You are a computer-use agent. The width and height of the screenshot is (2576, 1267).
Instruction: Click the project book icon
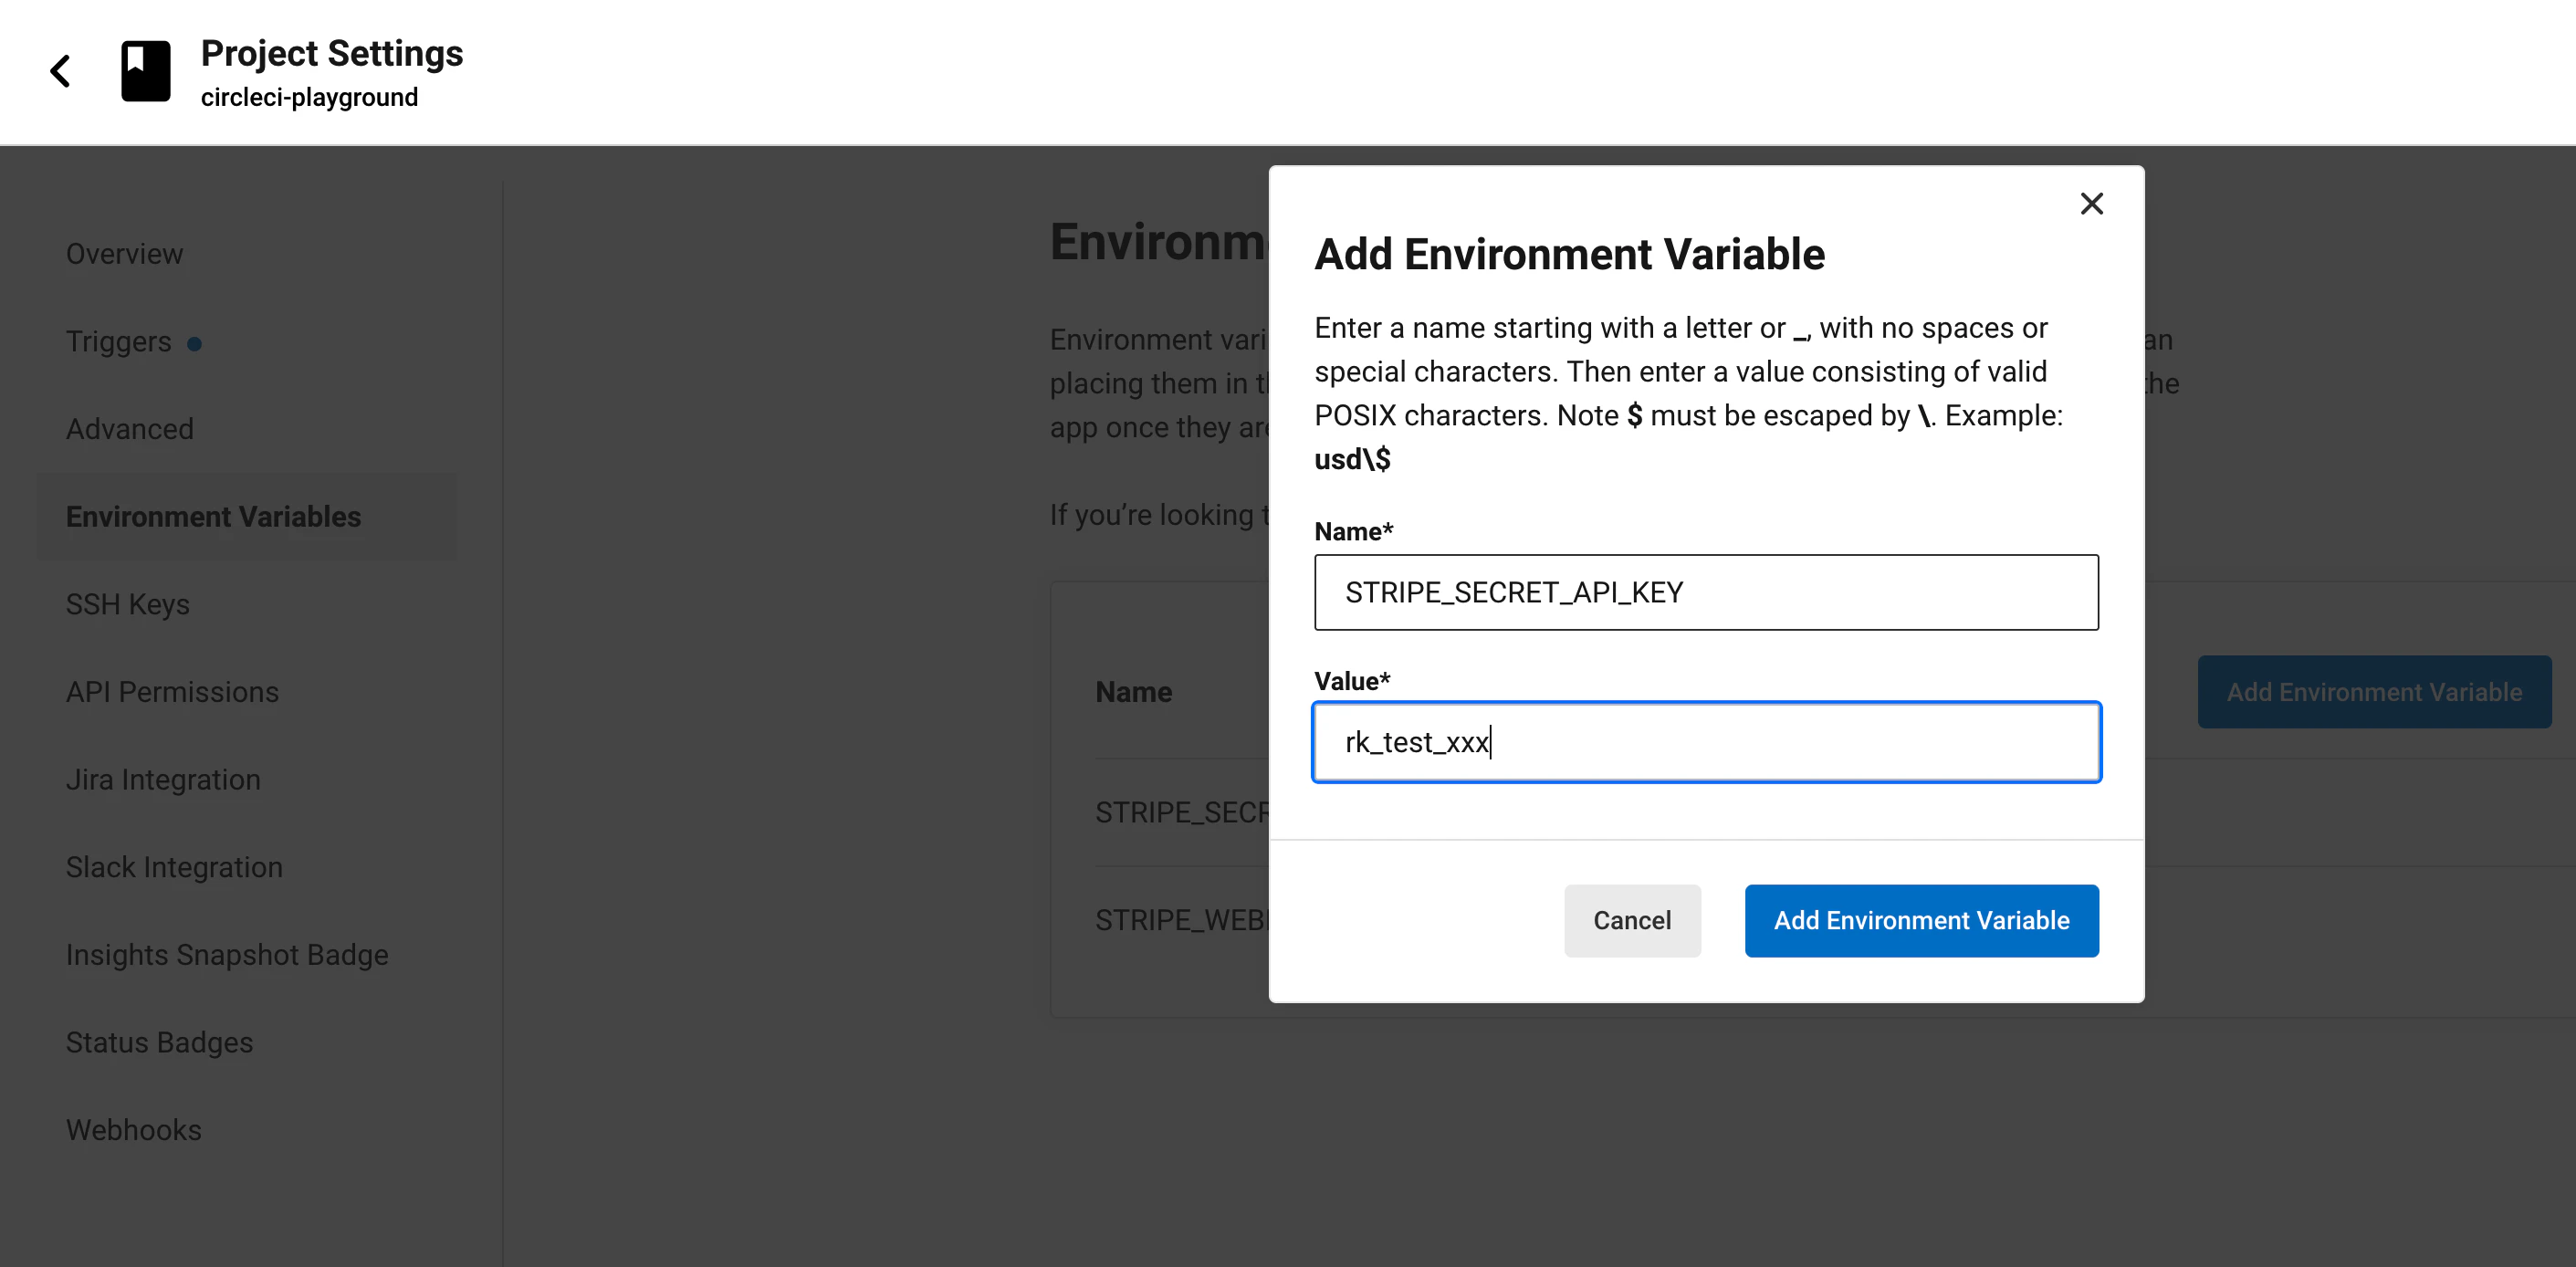[146, 71]
